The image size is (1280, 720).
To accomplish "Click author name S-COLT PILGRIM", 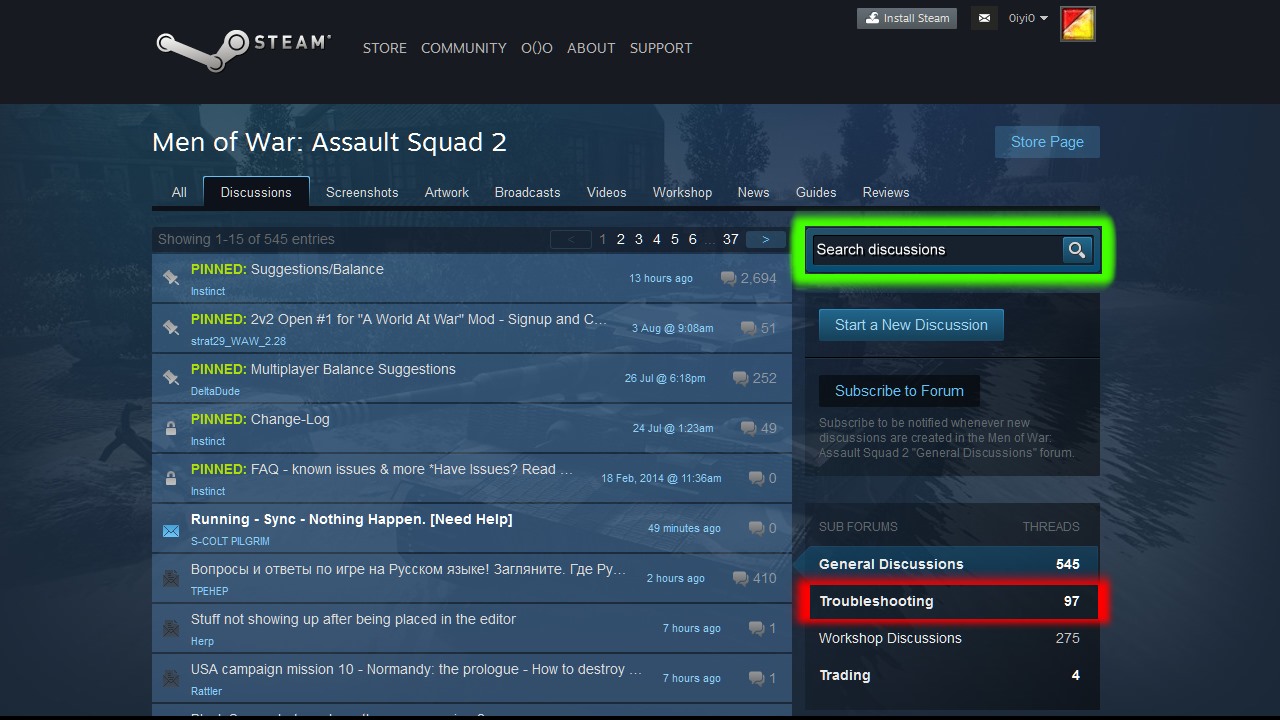I will (230, 541).
